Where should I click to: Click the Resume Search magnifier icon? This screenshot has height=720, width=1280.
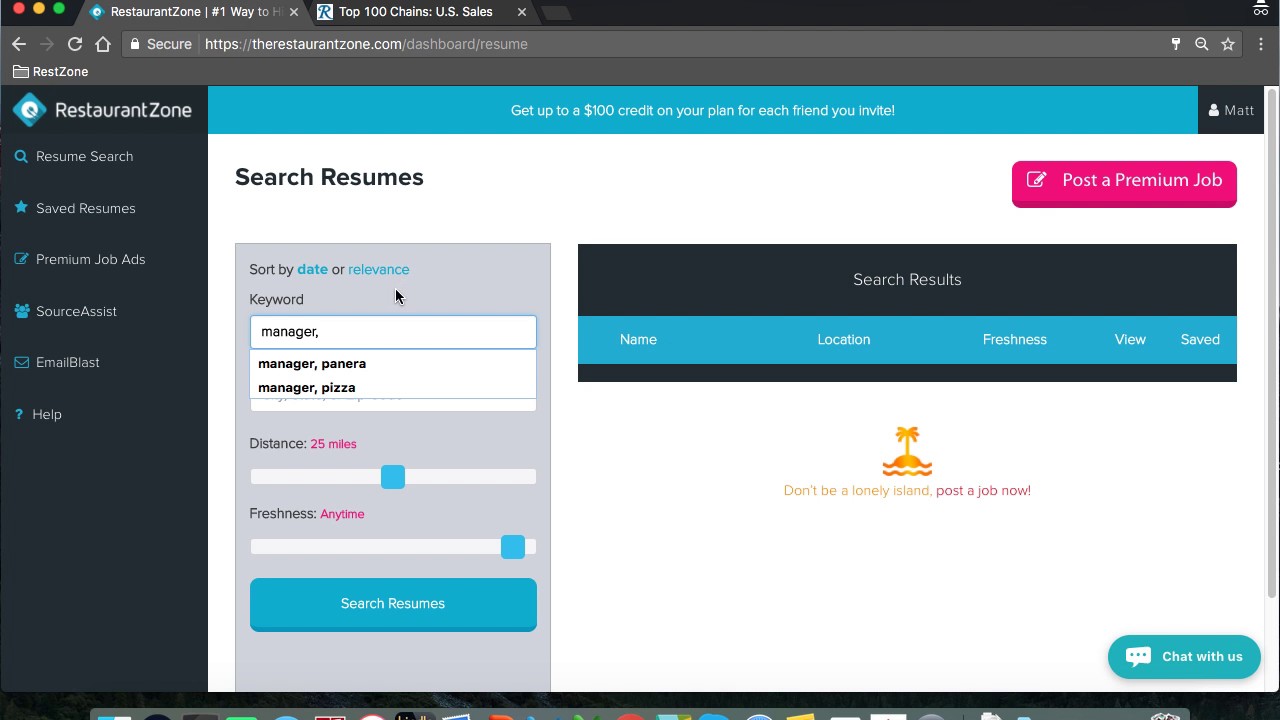(21, 156)
